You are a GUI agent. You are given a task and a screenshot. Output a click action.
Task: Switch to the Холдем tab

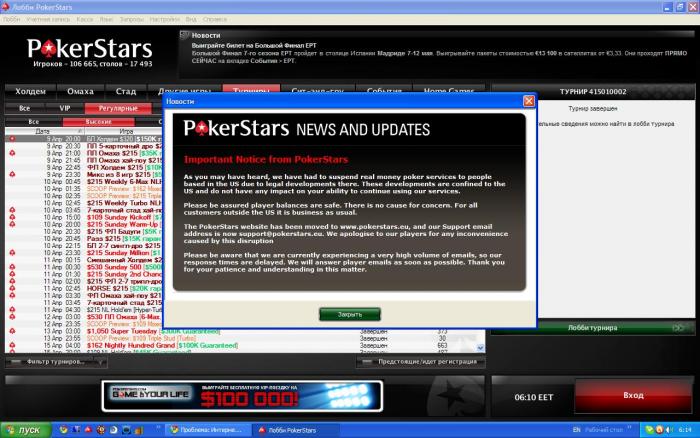point(30,91)
